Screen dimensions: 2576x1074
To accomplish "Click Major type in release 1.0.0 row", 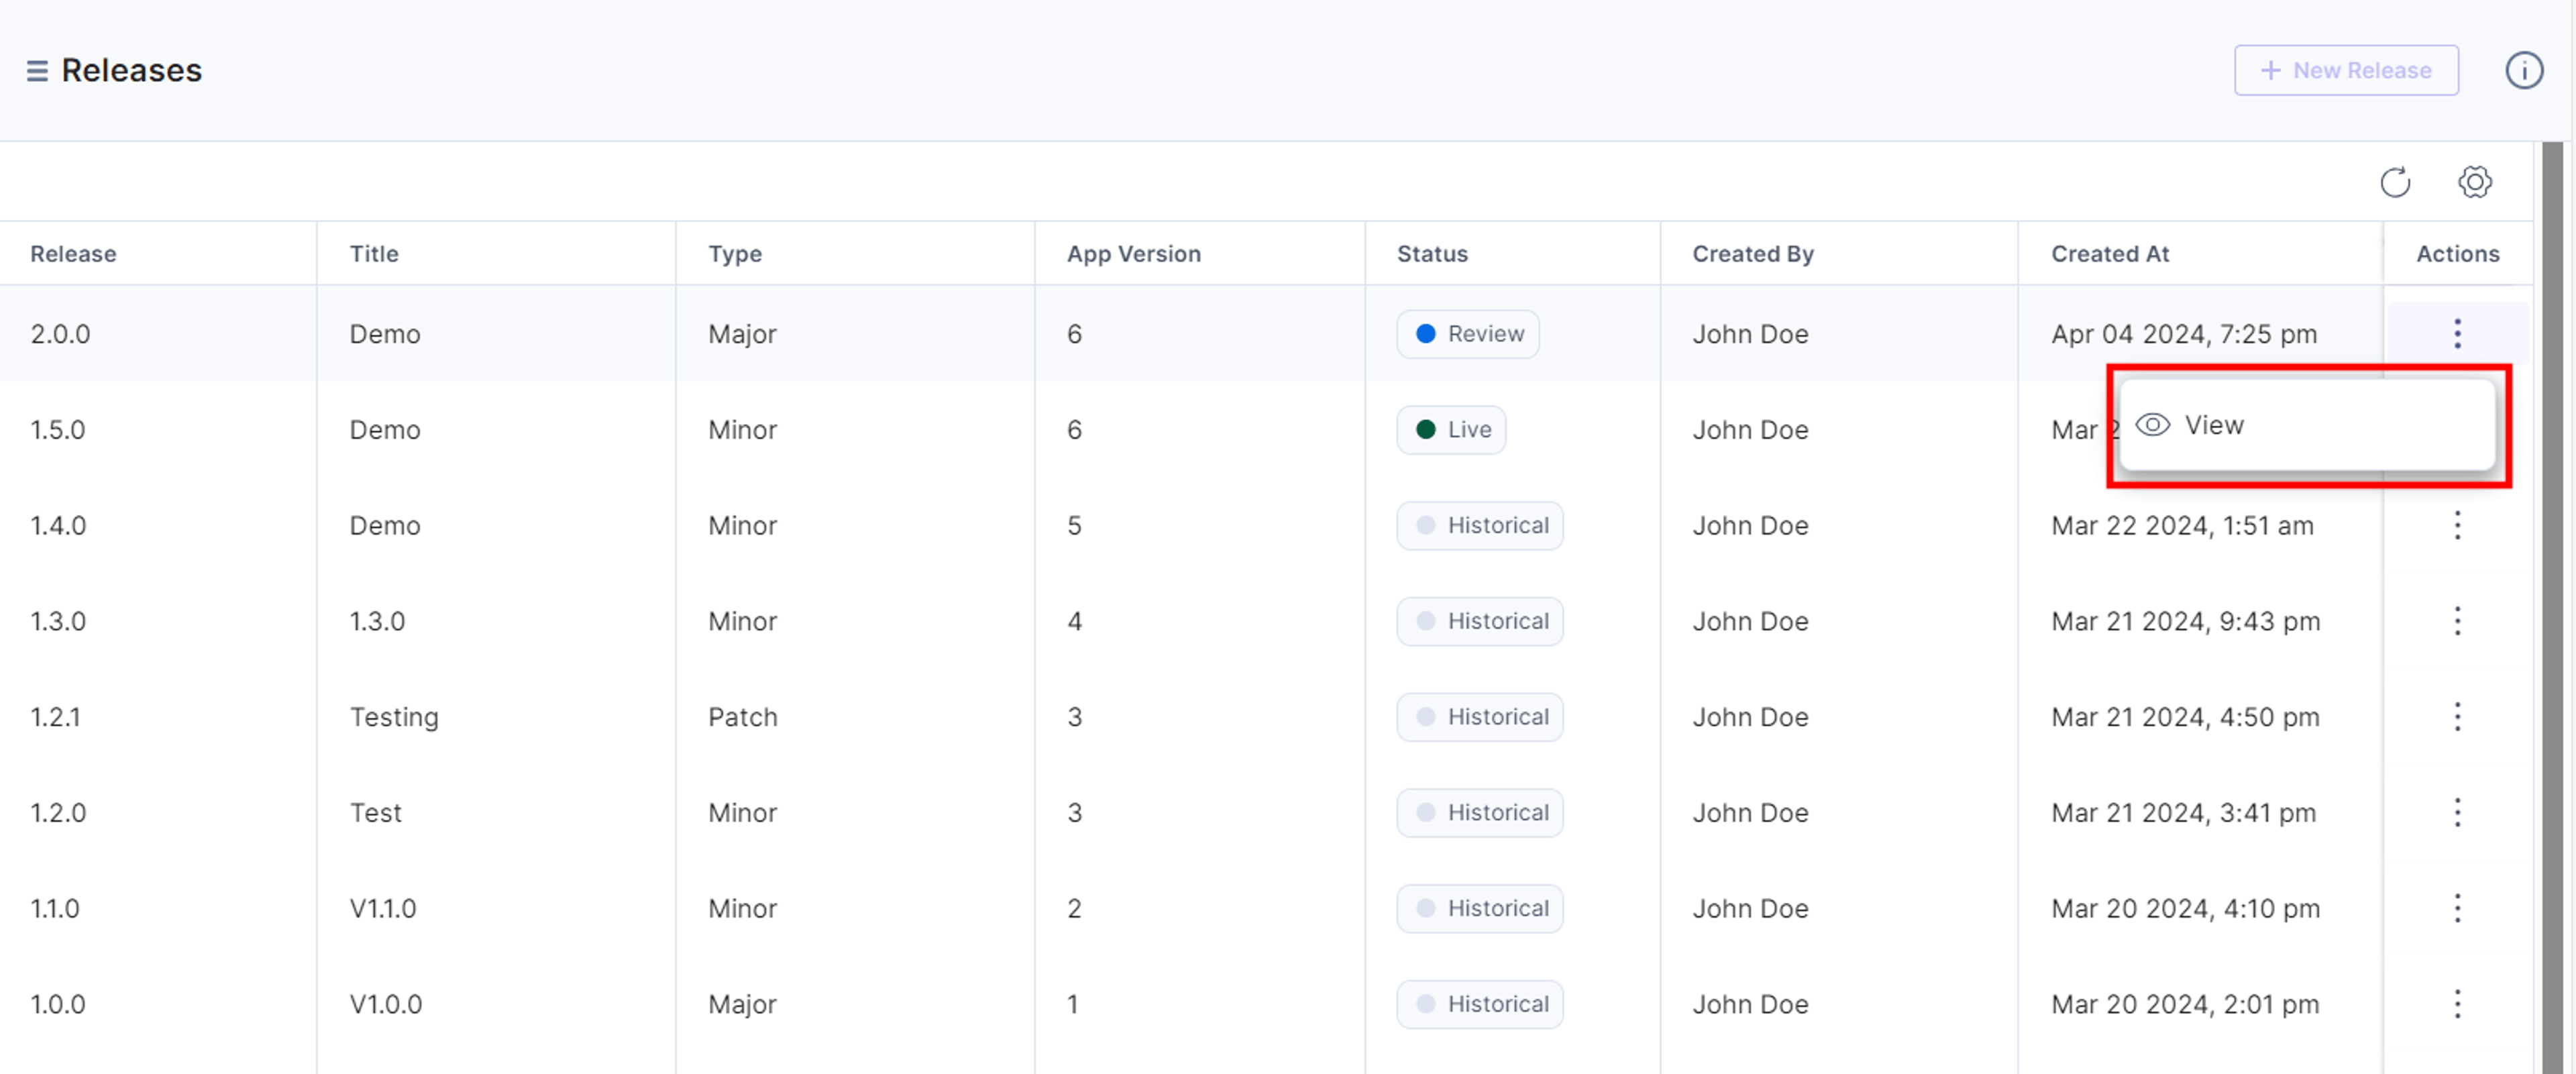I will pyautogui.click(x=742, y=1004).
